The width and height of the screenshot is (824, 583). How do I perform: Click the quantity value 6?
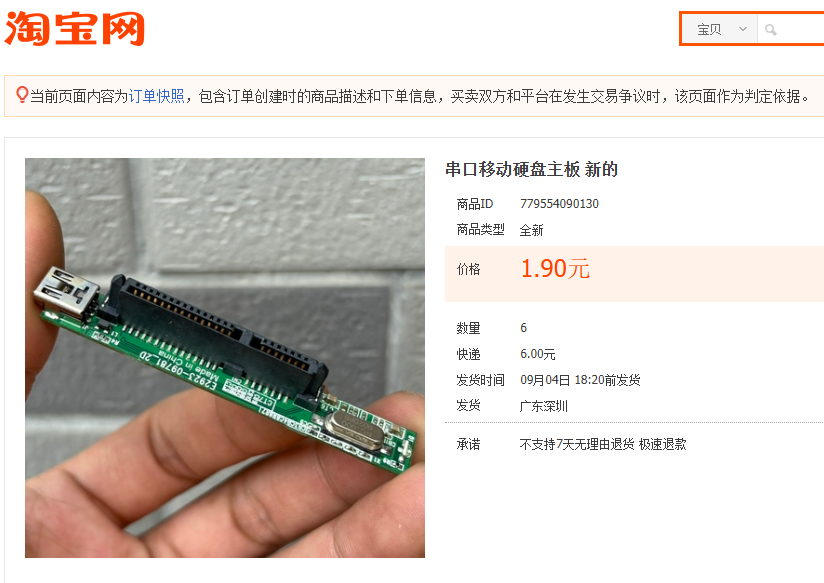click(x=523, y=328)
